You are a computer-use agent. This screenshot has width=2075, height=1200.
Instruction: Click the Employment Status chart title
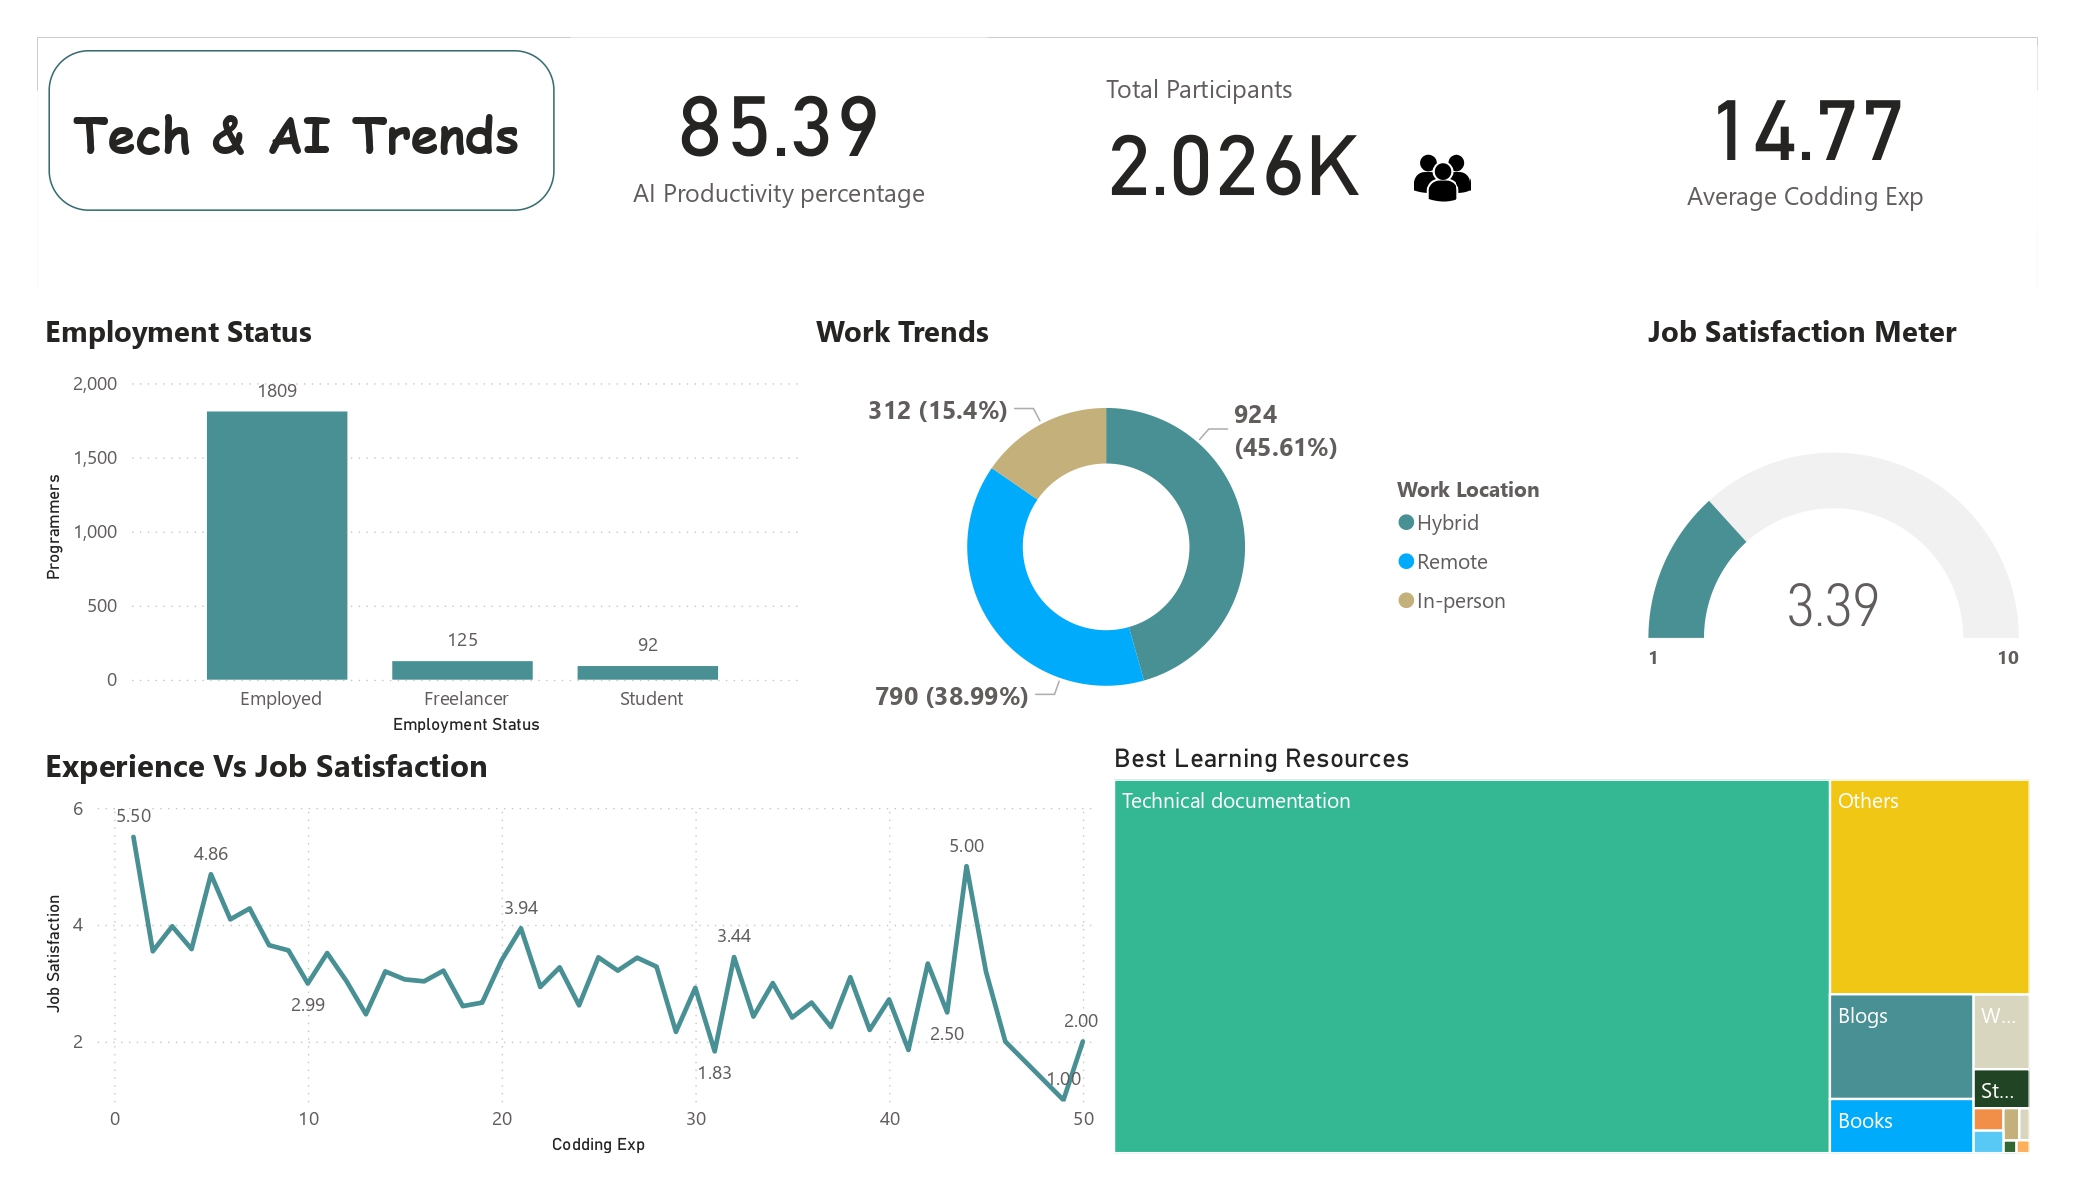(178, 332)
